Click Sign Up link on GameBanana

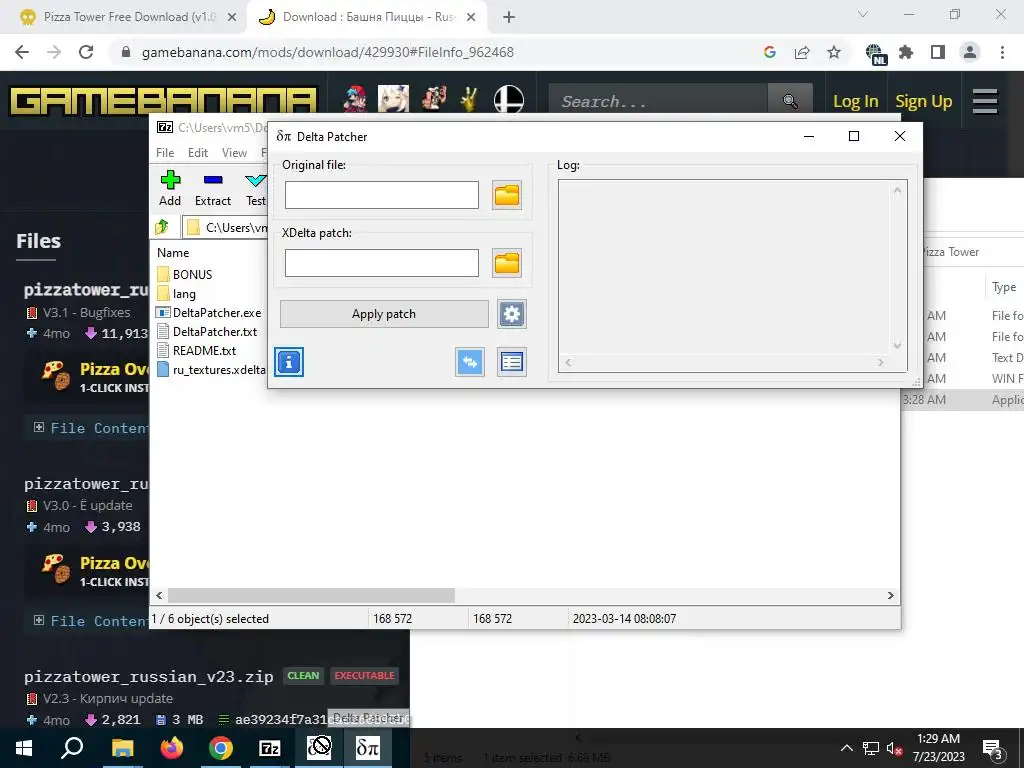[x=923, y=101]
